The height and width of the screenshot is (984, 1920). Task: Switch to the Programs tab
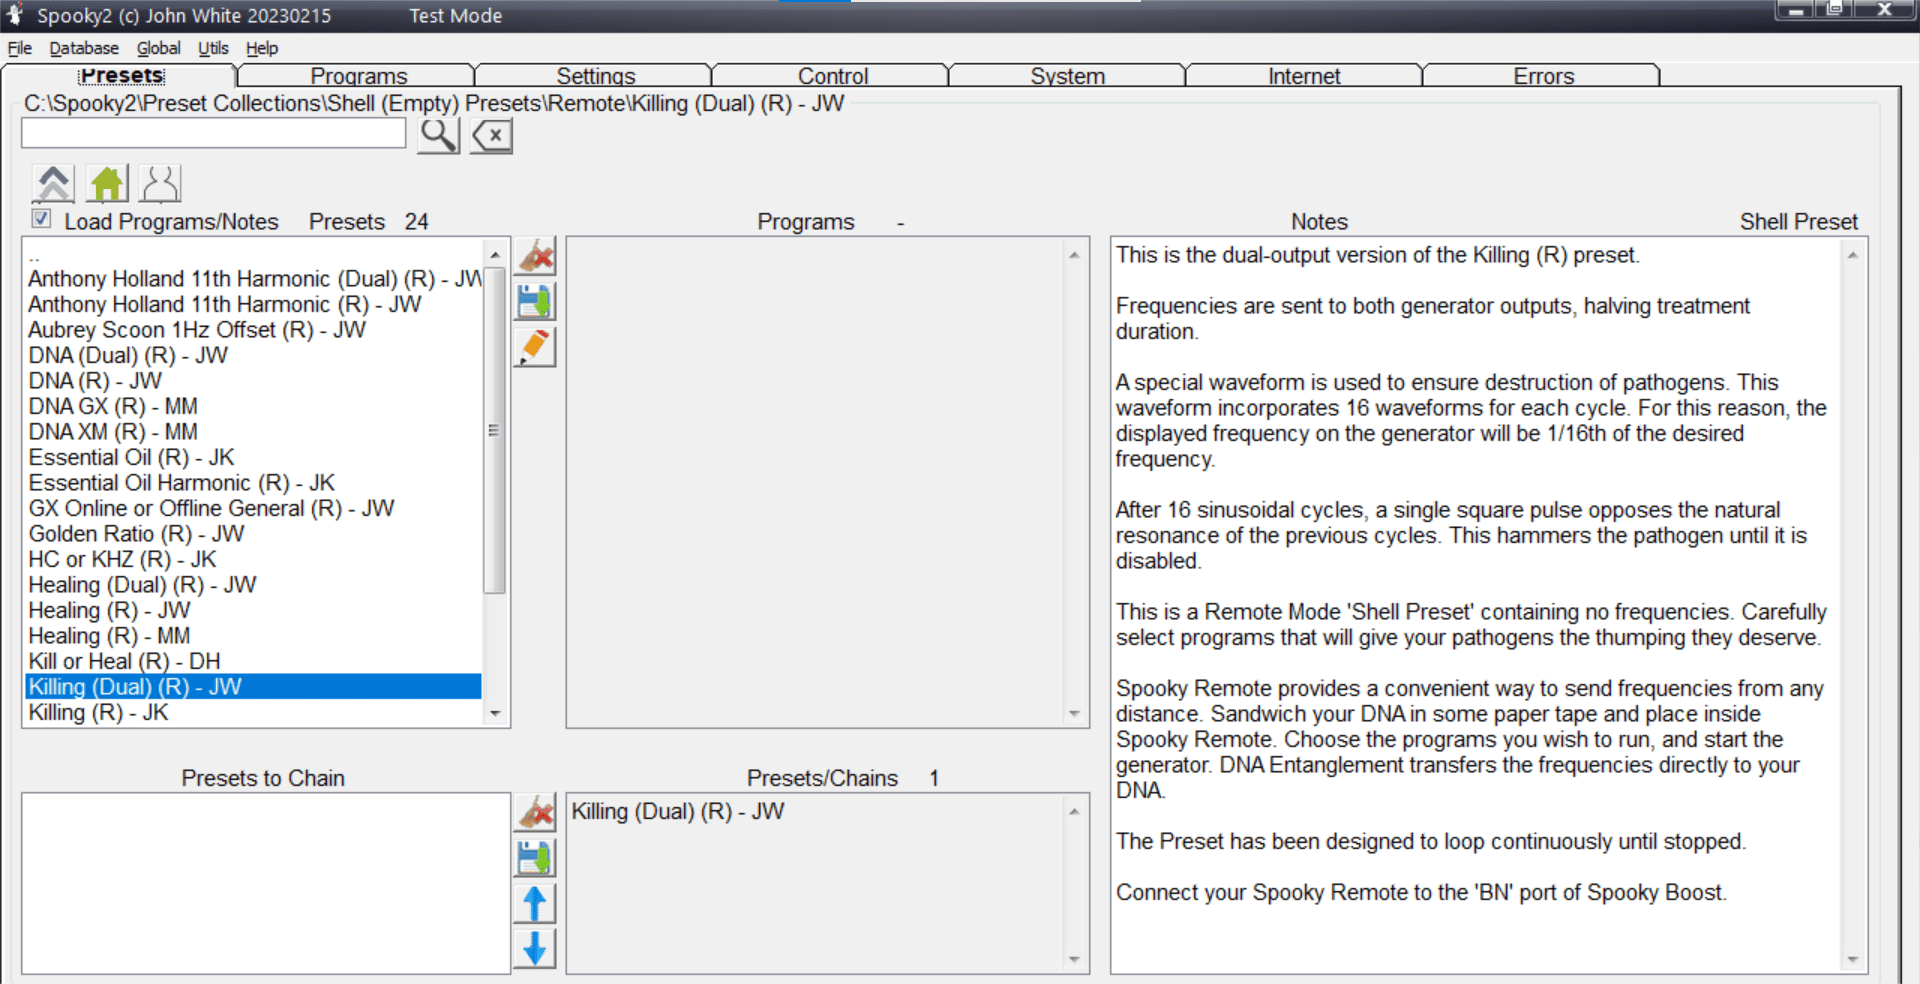coord(358,76)
